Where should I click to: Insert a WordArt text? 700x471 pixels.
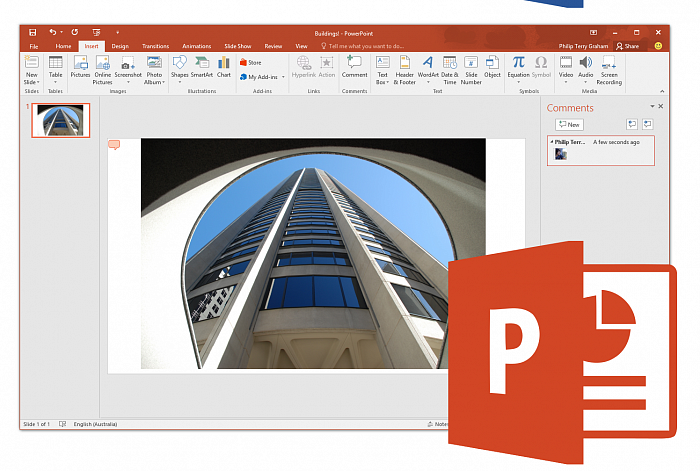[428, 68]
